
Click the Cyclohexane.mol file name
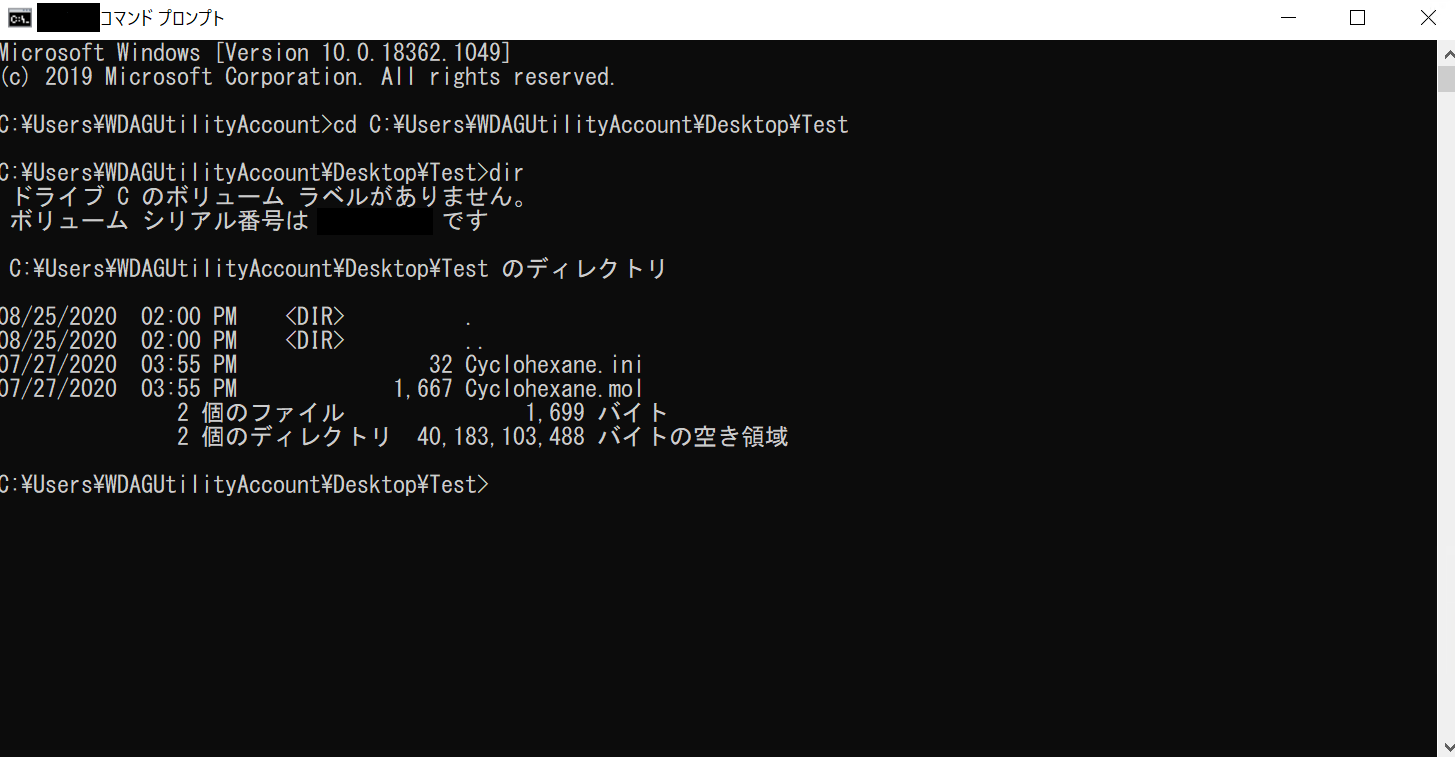pyautogui.click(x=554, y=389)
